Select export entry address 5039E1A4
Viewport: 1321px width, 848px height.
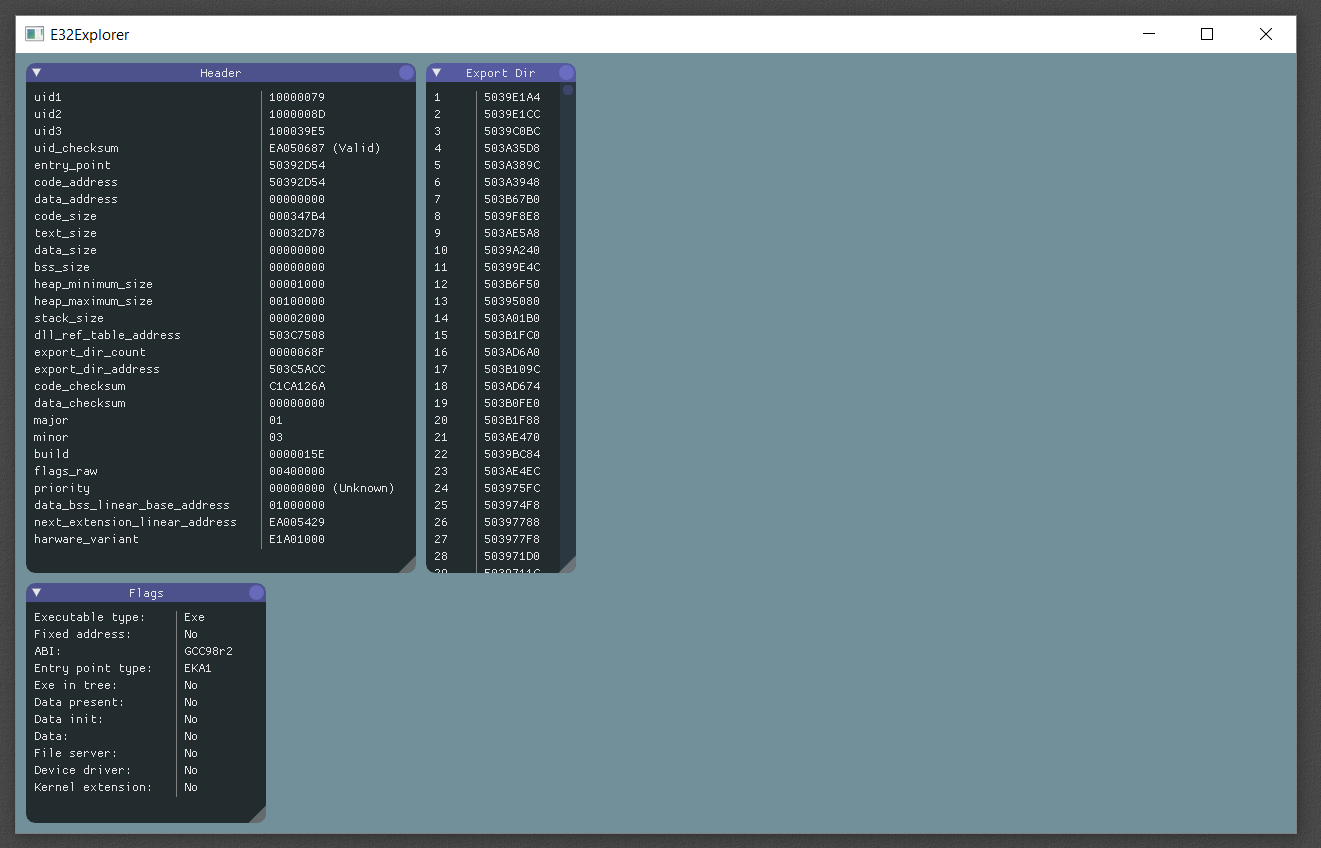click(512, 97)
